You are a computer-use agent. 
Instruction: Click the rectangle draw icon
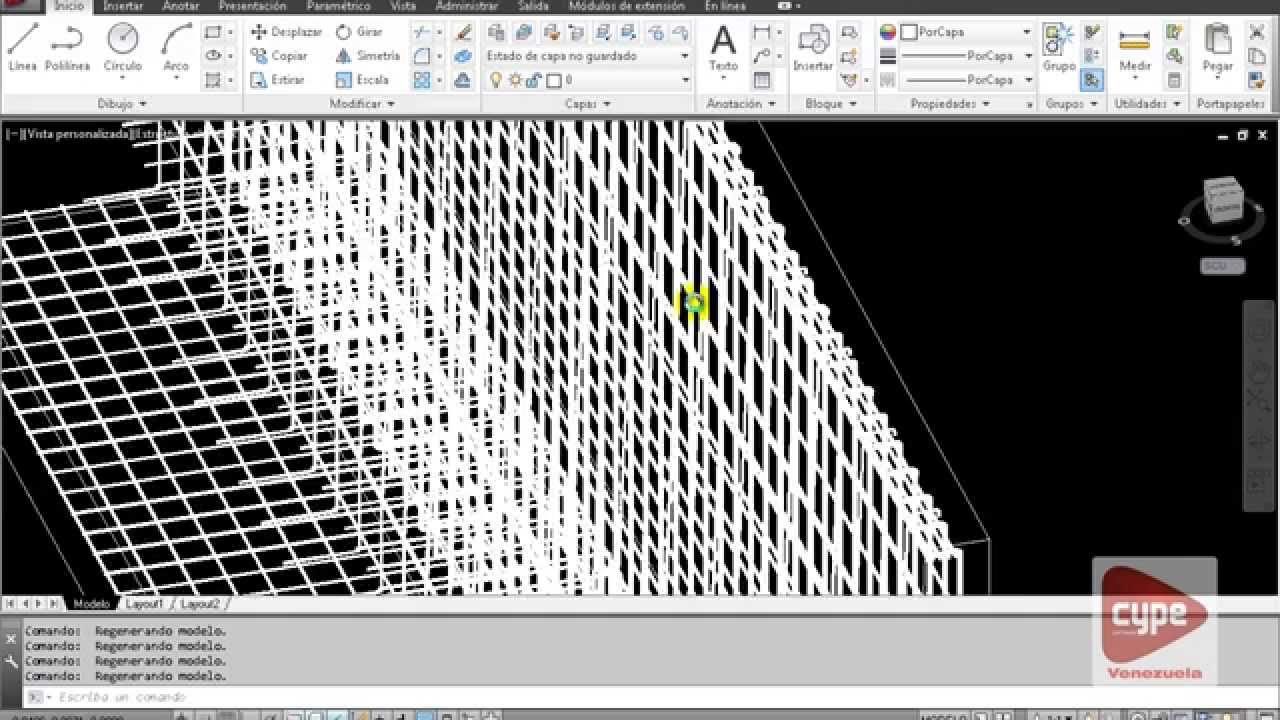(x=213, y=32)
